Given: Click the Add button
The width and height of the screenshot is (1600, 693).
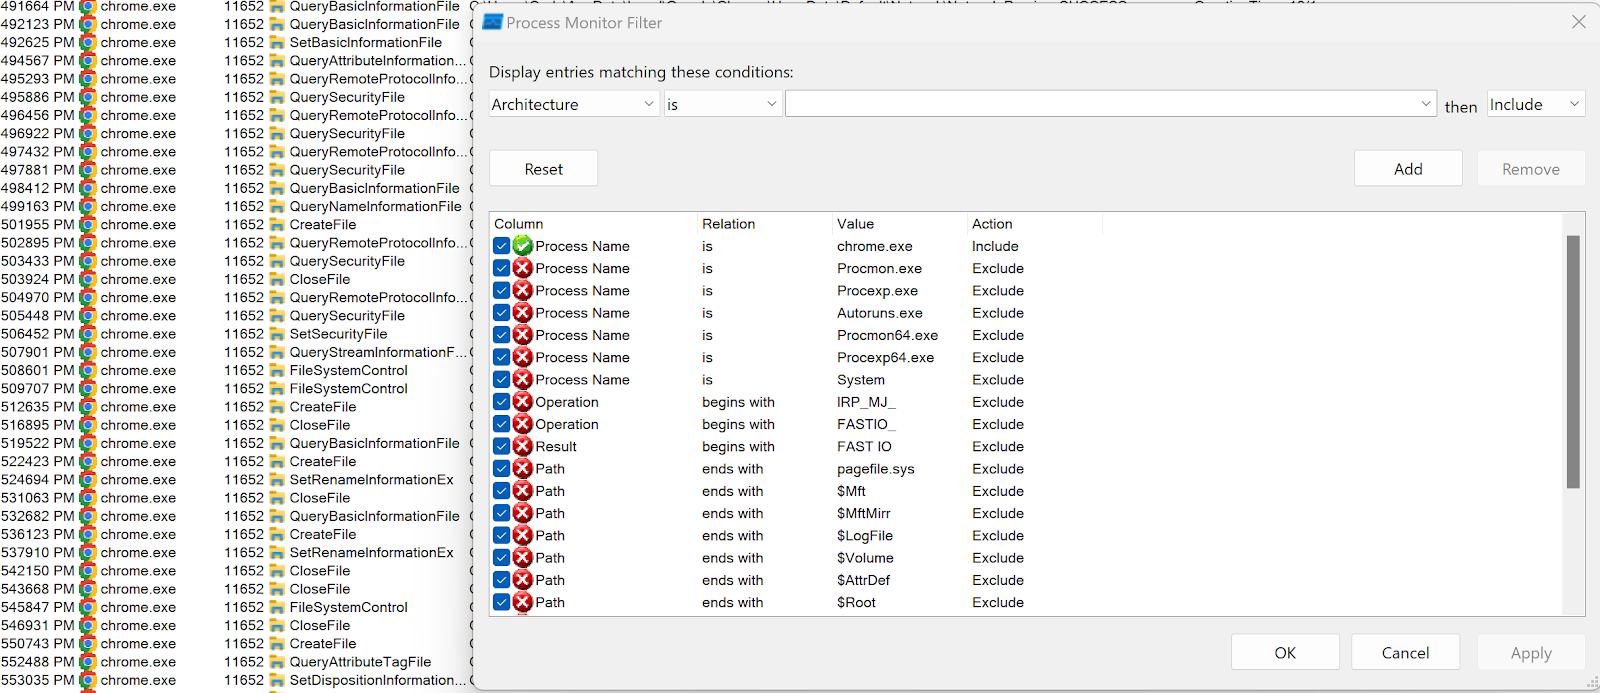Looking at the screenshot, I should [1408, 169].
